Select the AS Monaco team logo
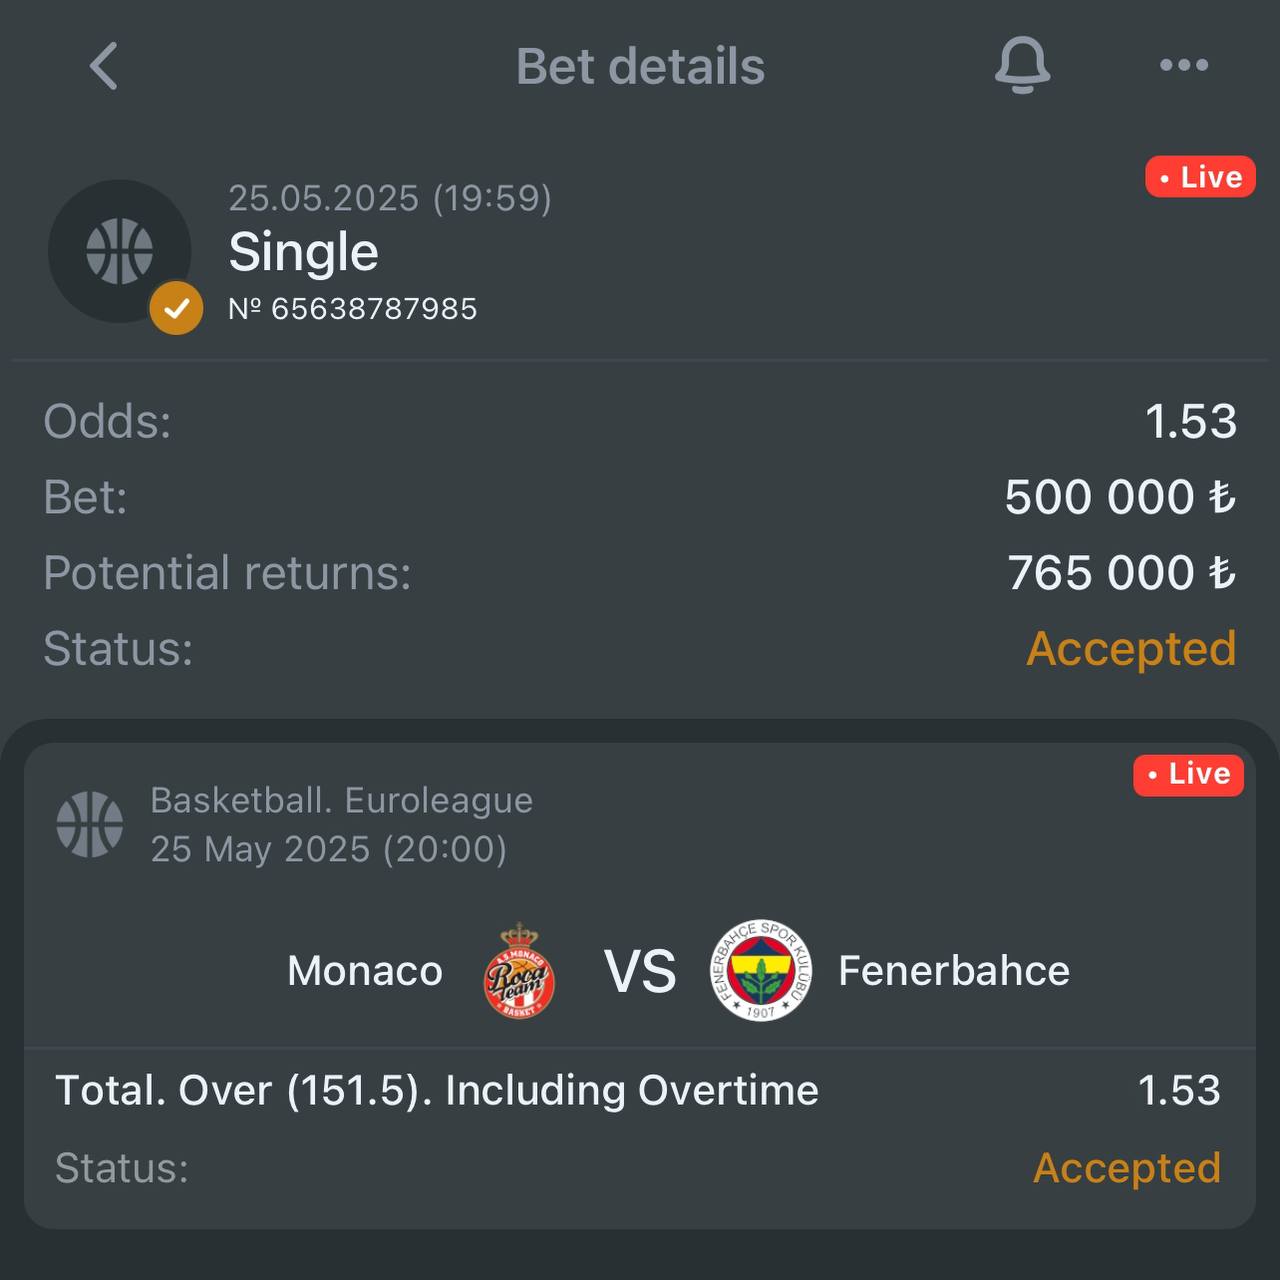The width and height of the screenshot is (1280, 1280). click(519, 970)
